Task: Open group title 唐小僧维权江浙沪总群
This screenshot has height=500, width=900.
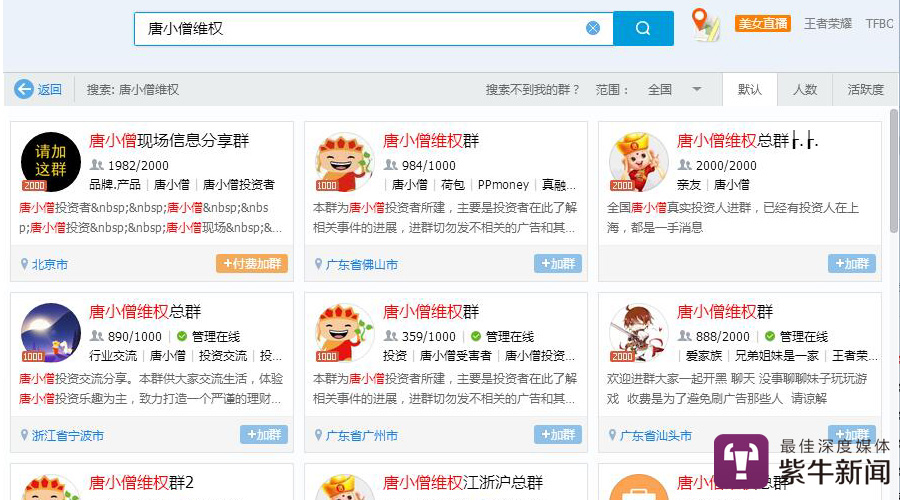Action: point(463,482)
